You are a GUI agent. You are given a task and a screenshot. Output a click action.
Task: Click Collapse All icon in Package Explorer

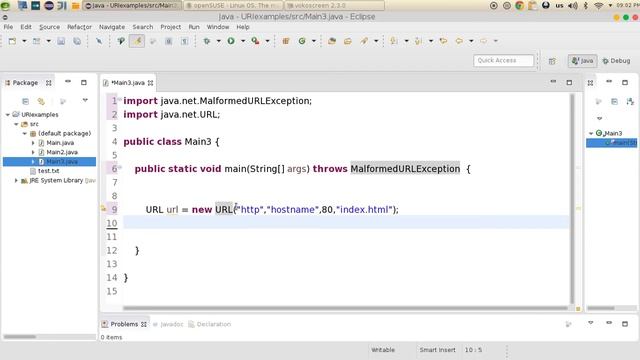pyautogui.click(x=25, y=101)
